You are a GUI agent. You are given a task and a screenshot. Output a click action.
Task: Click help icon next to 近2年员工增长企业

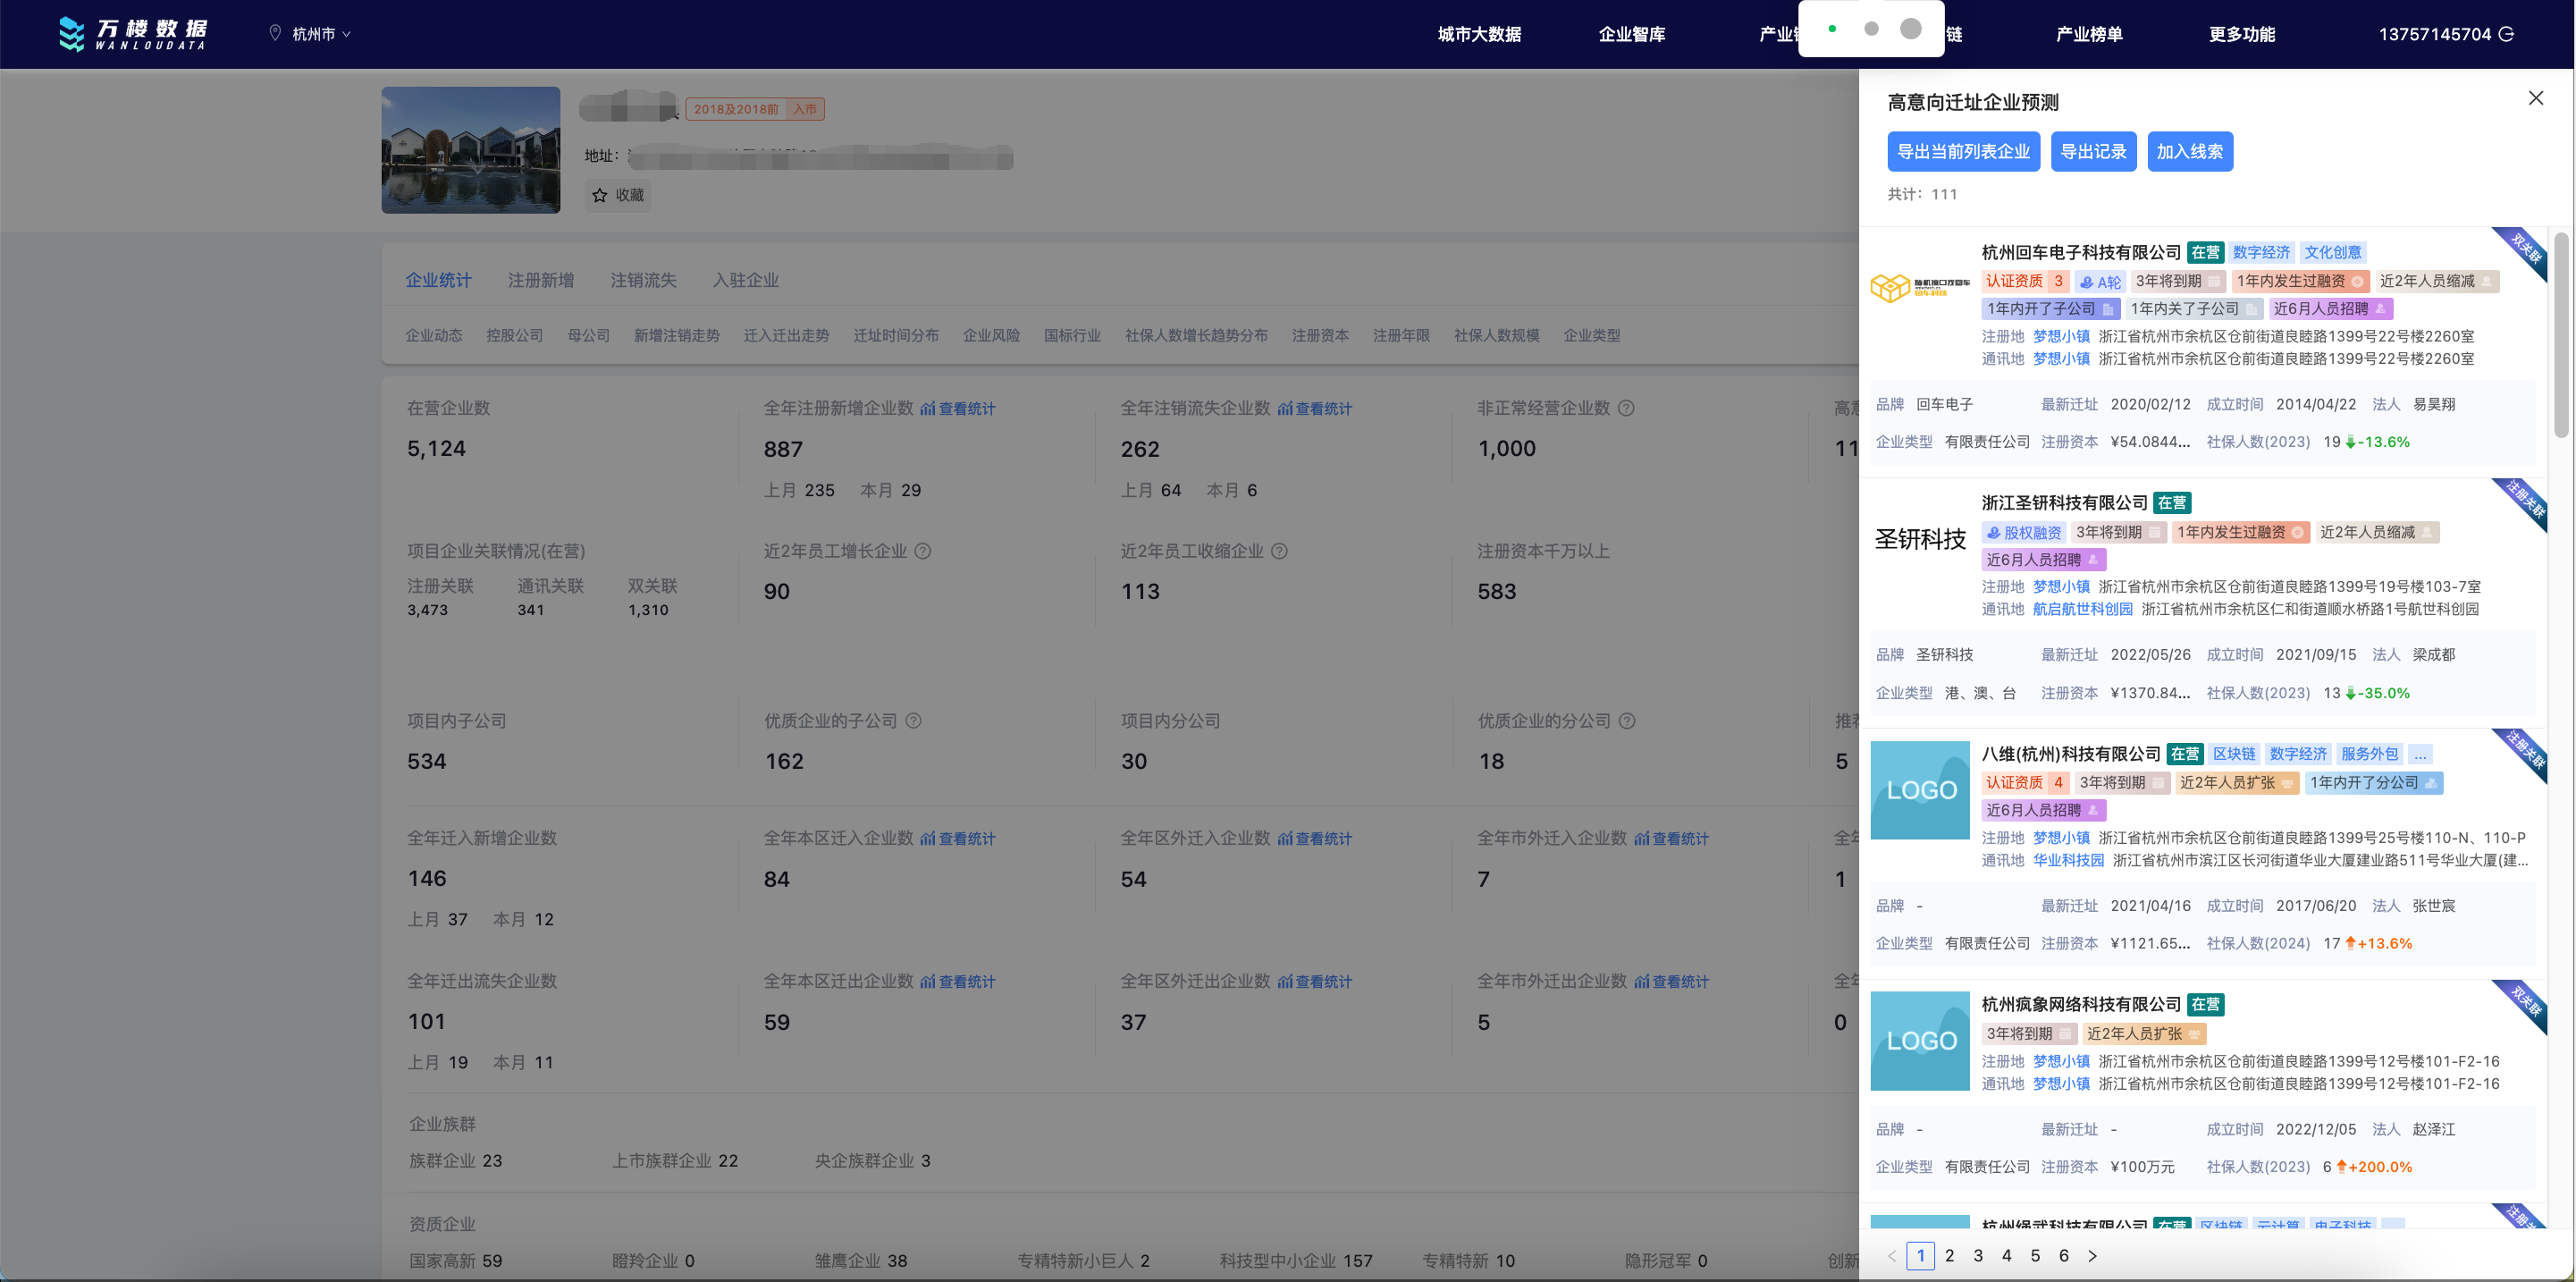(923, 551)
